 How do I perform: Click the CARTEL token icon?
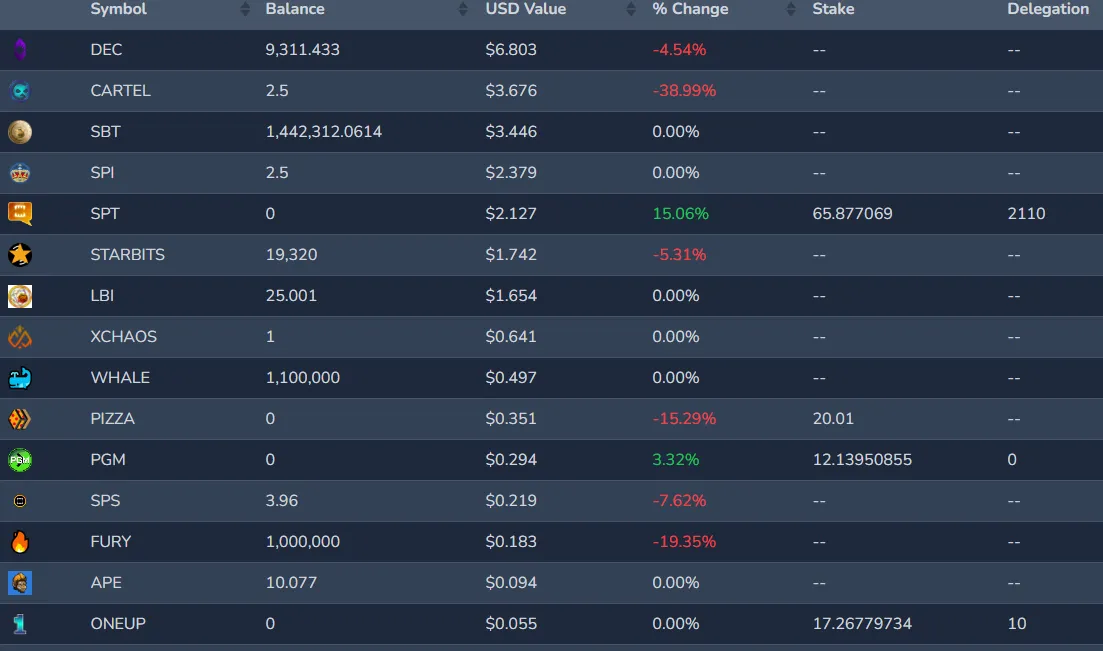pos(20,91)
